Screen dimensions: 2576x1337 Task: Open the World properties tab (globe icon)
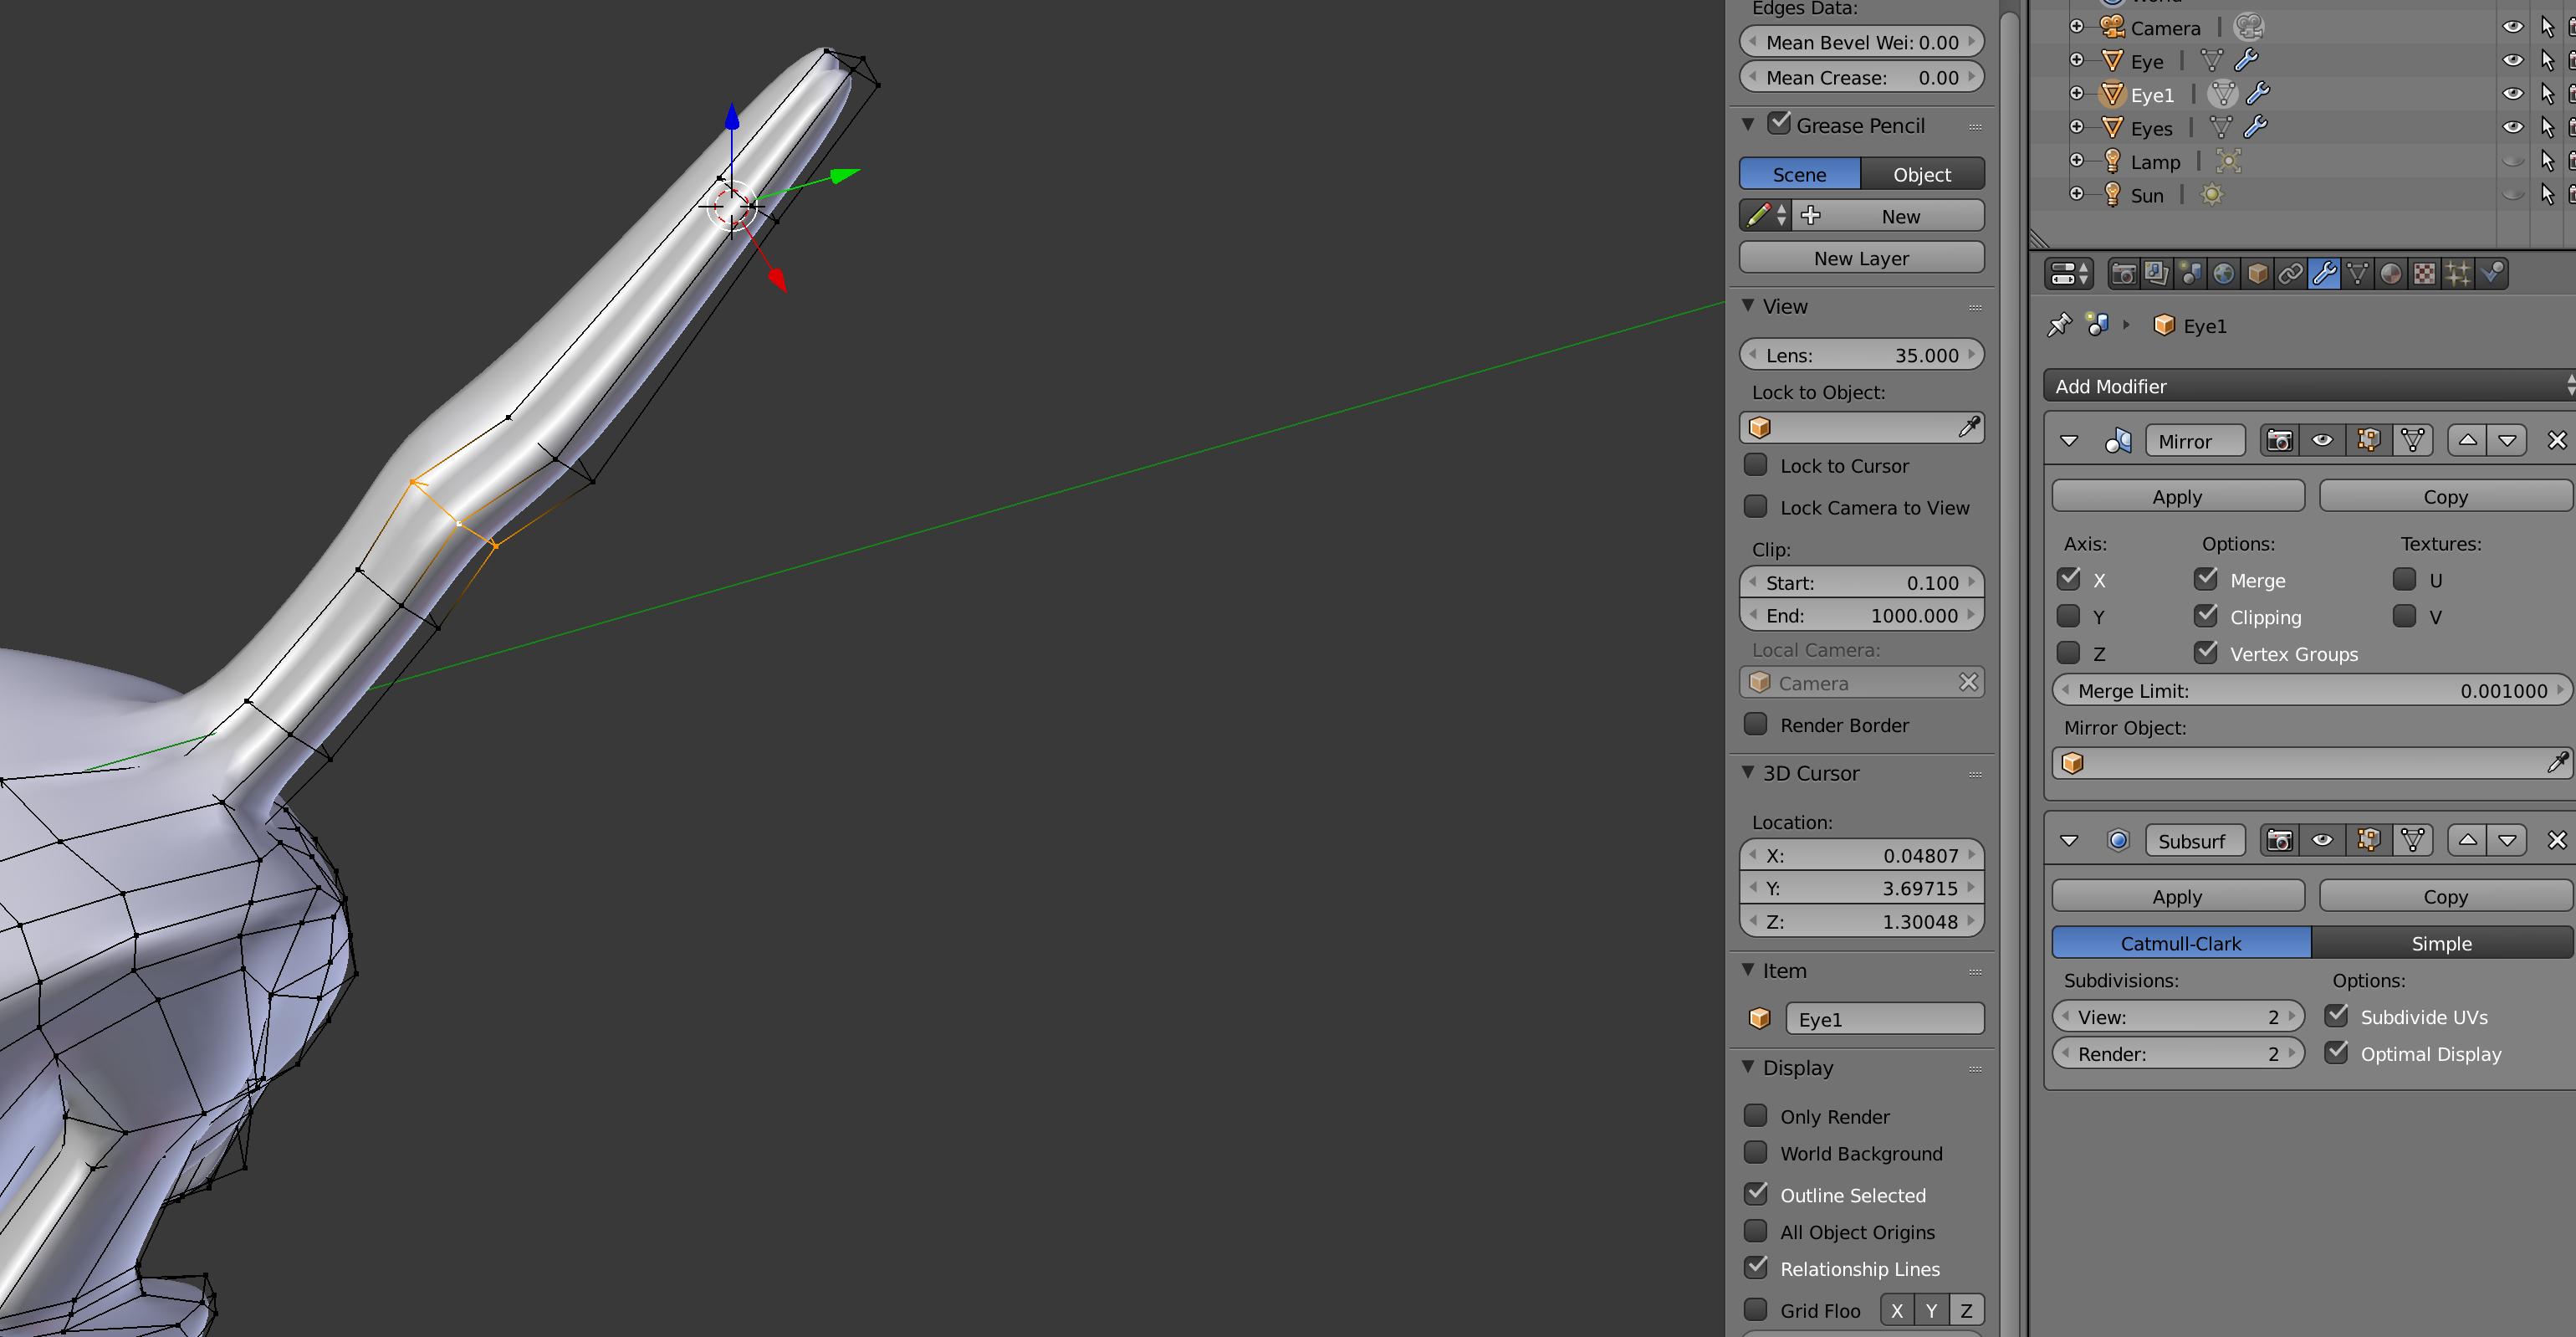pyautogui.click(x=2224, y=273)
